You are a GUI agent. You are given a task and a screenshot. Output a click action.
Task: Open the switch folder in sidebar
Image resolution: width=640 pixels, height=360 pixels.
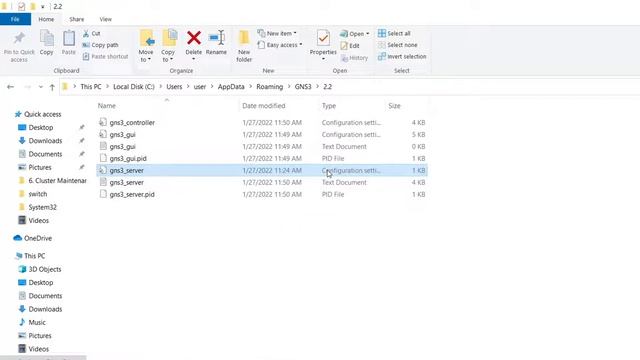(x=38, y=194)
